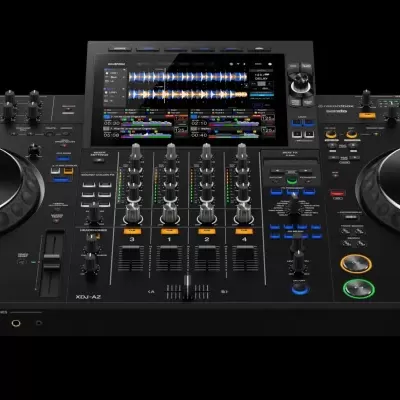400x400 pixels.
Task: Tap the Beat FX beat-right arrow button
Action: click(305, 171)
